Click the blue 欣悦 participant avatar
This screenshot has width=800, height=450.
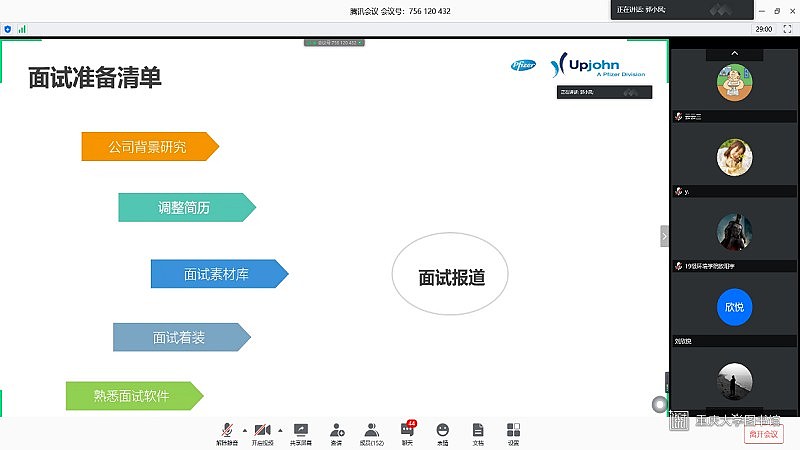(734, 307)
